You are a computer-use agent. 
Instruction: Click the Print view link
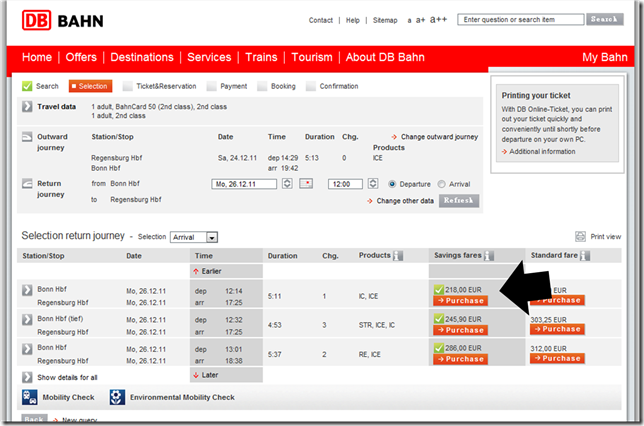click(606, 237)
